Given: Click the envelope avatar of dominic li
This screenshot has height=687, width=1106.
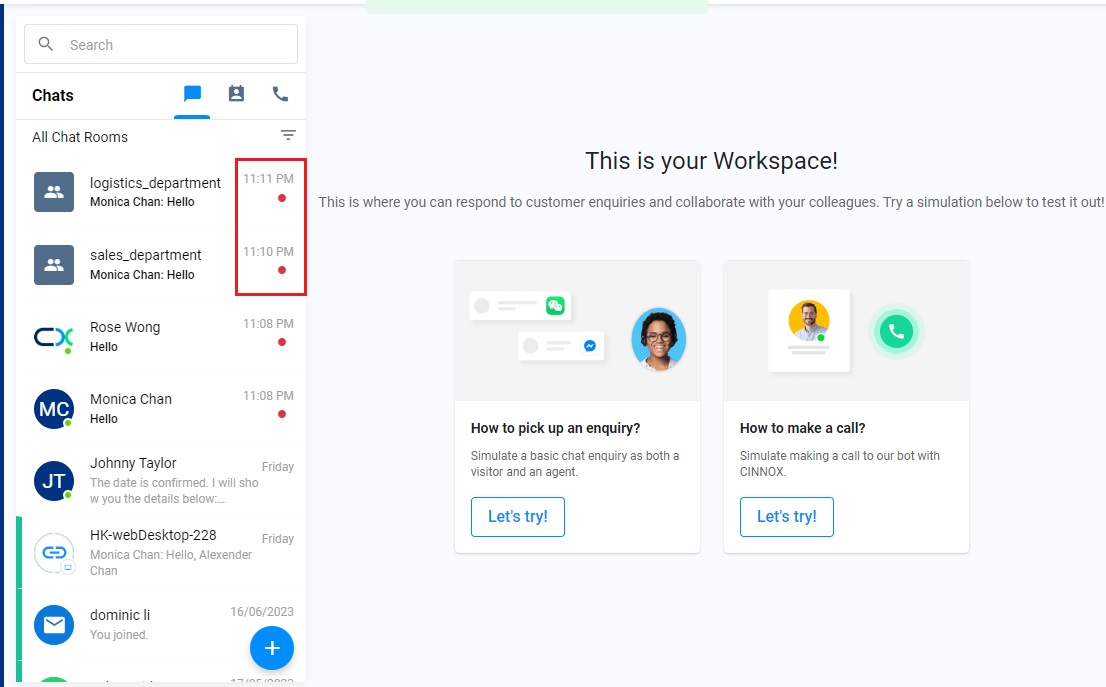Looking at the screenshot, I should (54, 625).
